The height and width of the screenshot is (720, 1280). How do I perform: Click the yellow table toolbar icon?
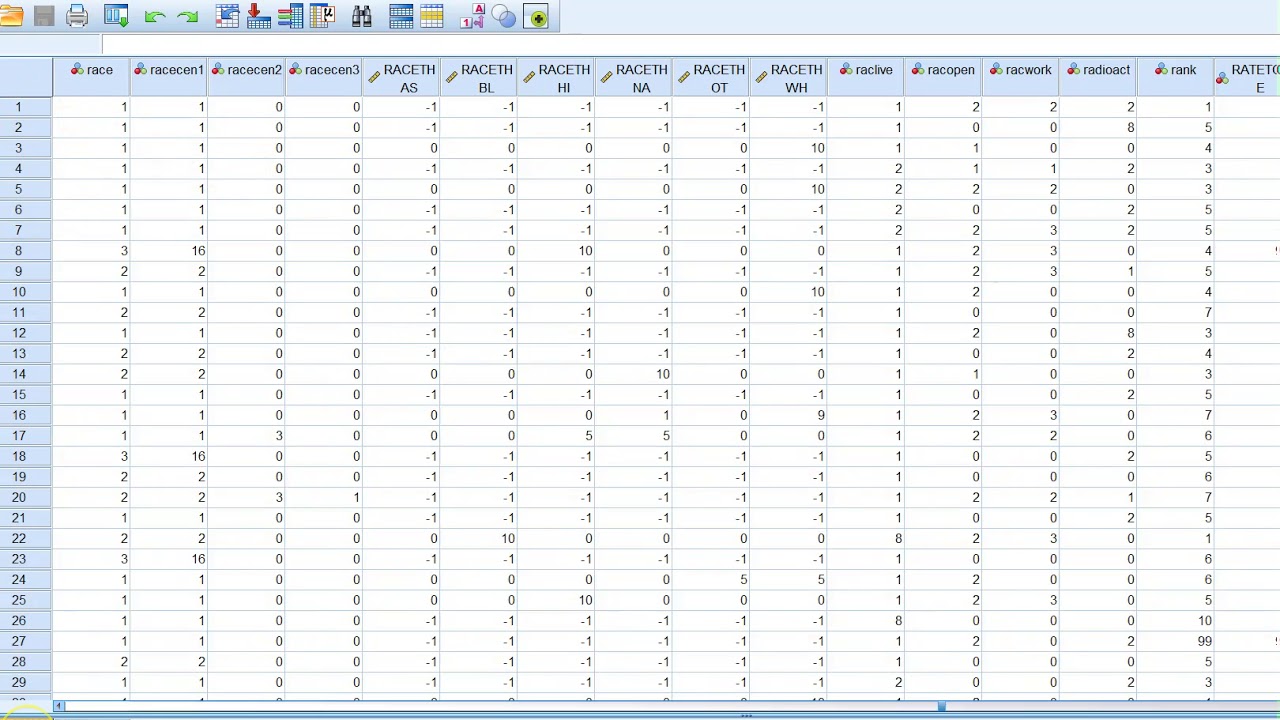pos(432,16)
